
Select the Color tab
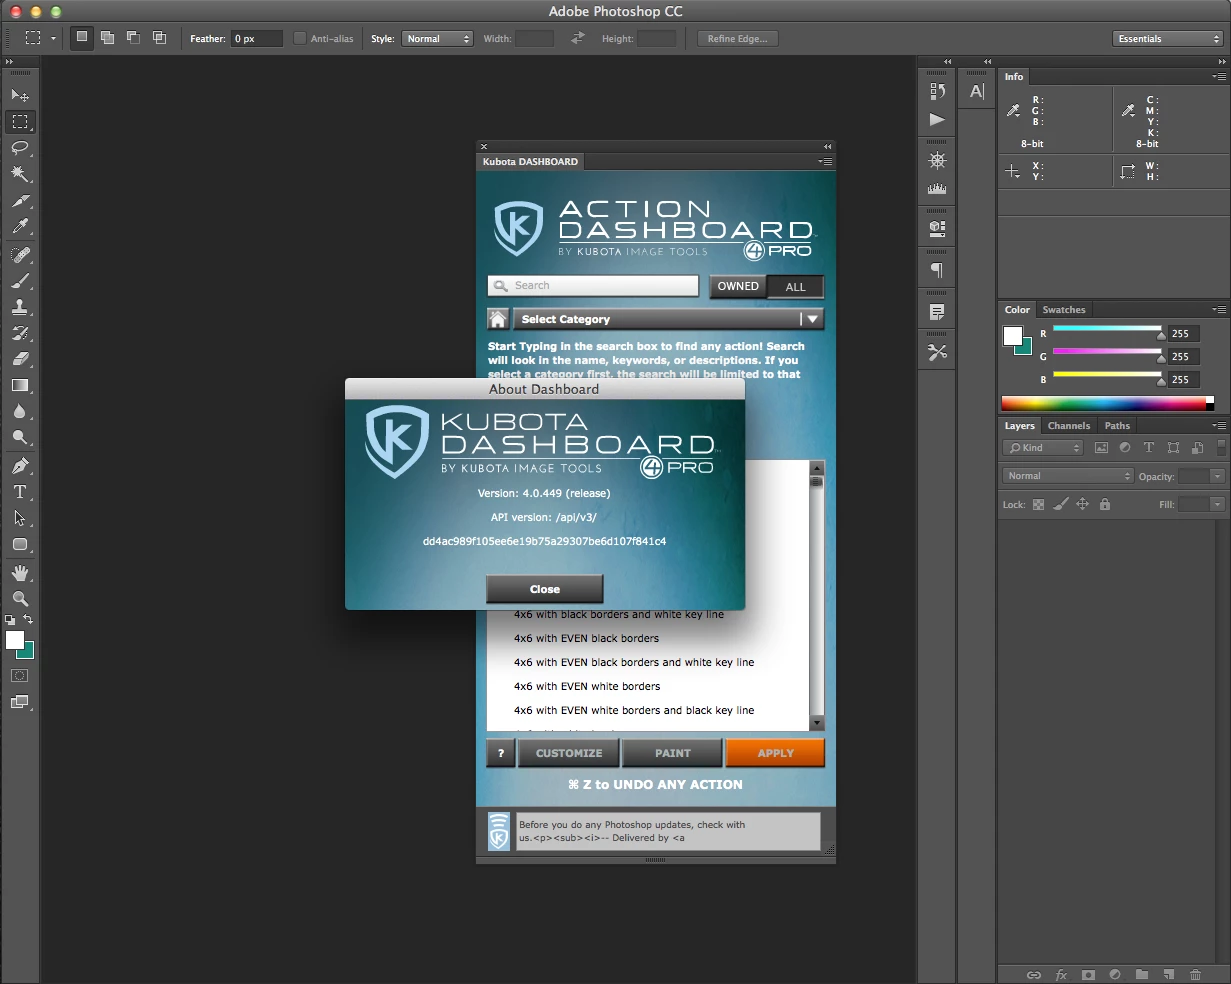coord(1017,310)
